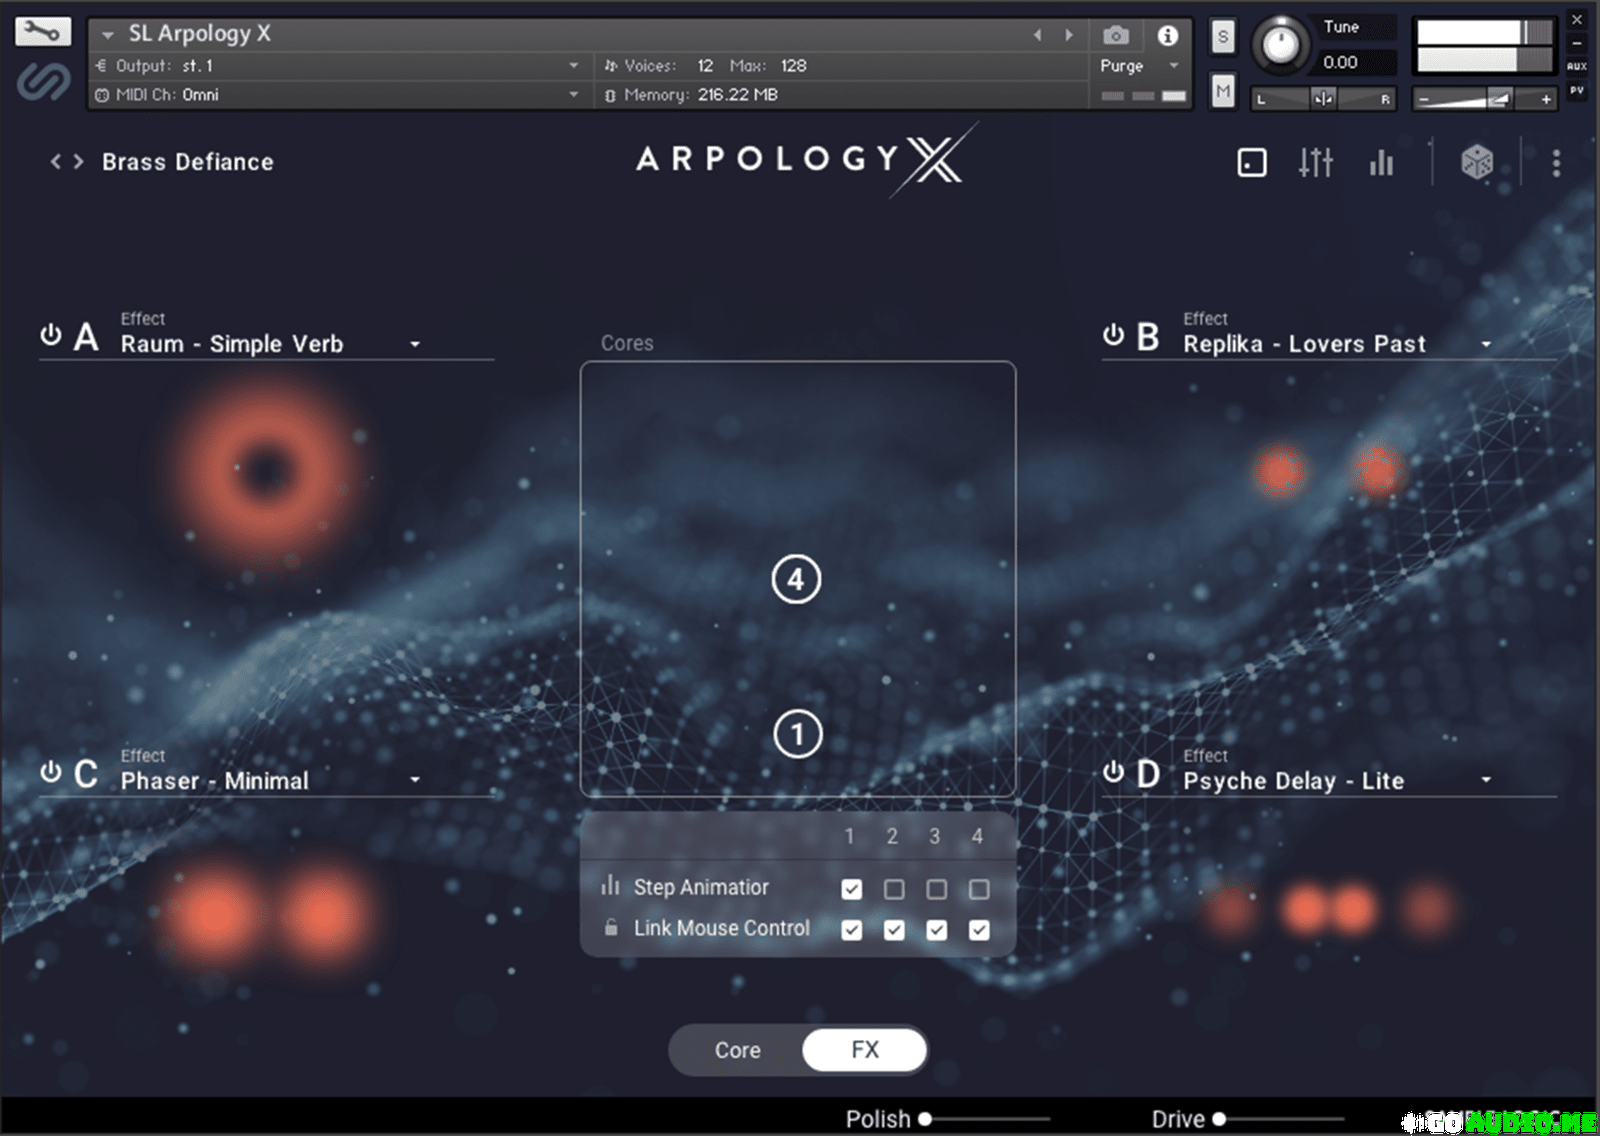This screenshot has width=1600, height=1136.
Task: Open the Brass Defiance preset name
Action: coord(187,162)
